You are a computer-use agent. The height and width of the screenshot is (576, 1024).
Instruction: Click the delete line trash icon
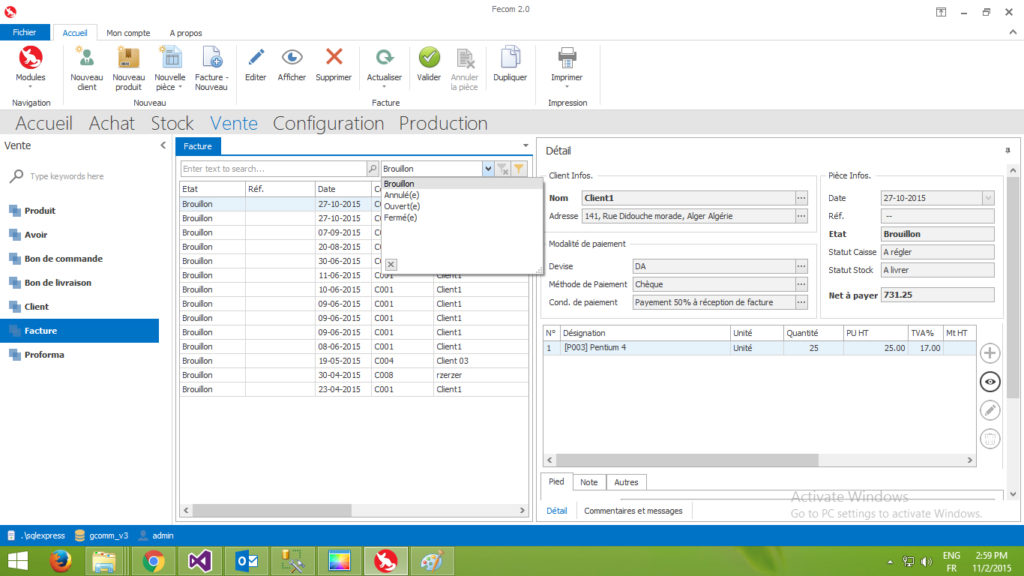[x=990, y=439]
